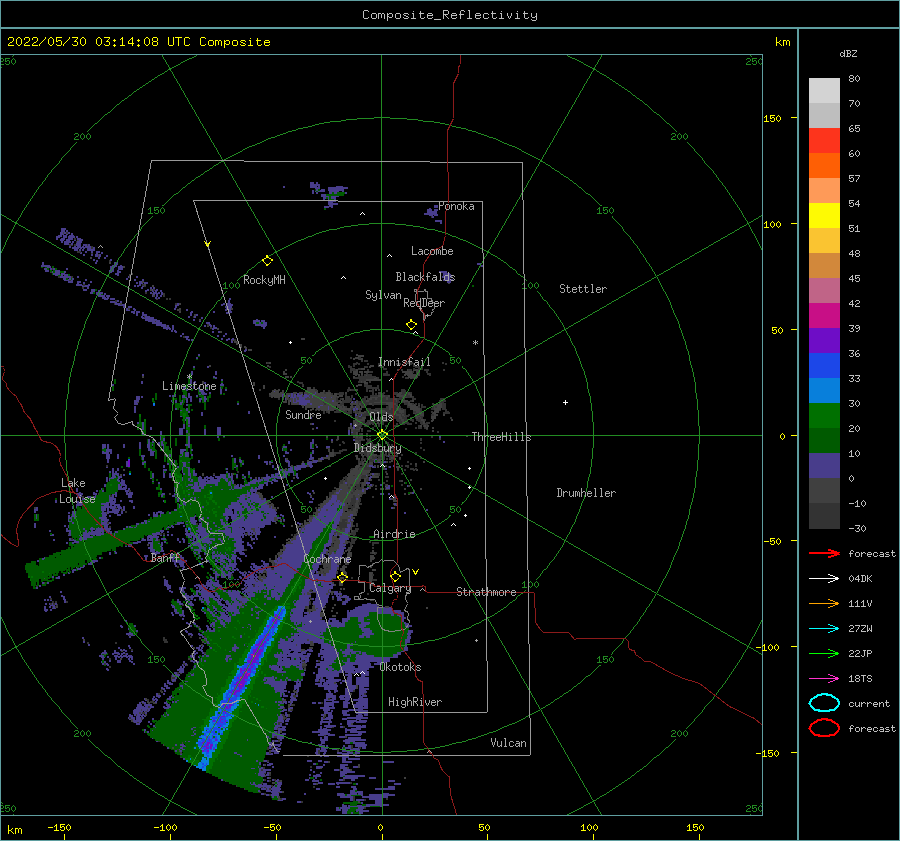Pick the green 22JP arrow legend icon
900x841 pixels.
[824, 653]
